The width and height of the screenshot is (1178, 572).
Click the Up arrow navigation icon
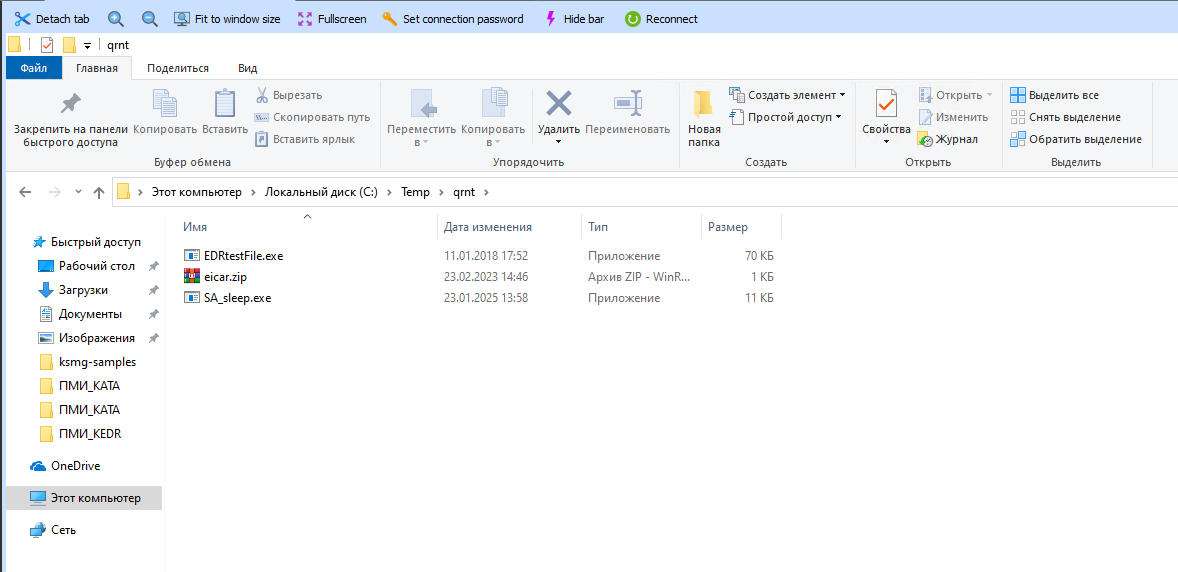(x=99, y=193)
